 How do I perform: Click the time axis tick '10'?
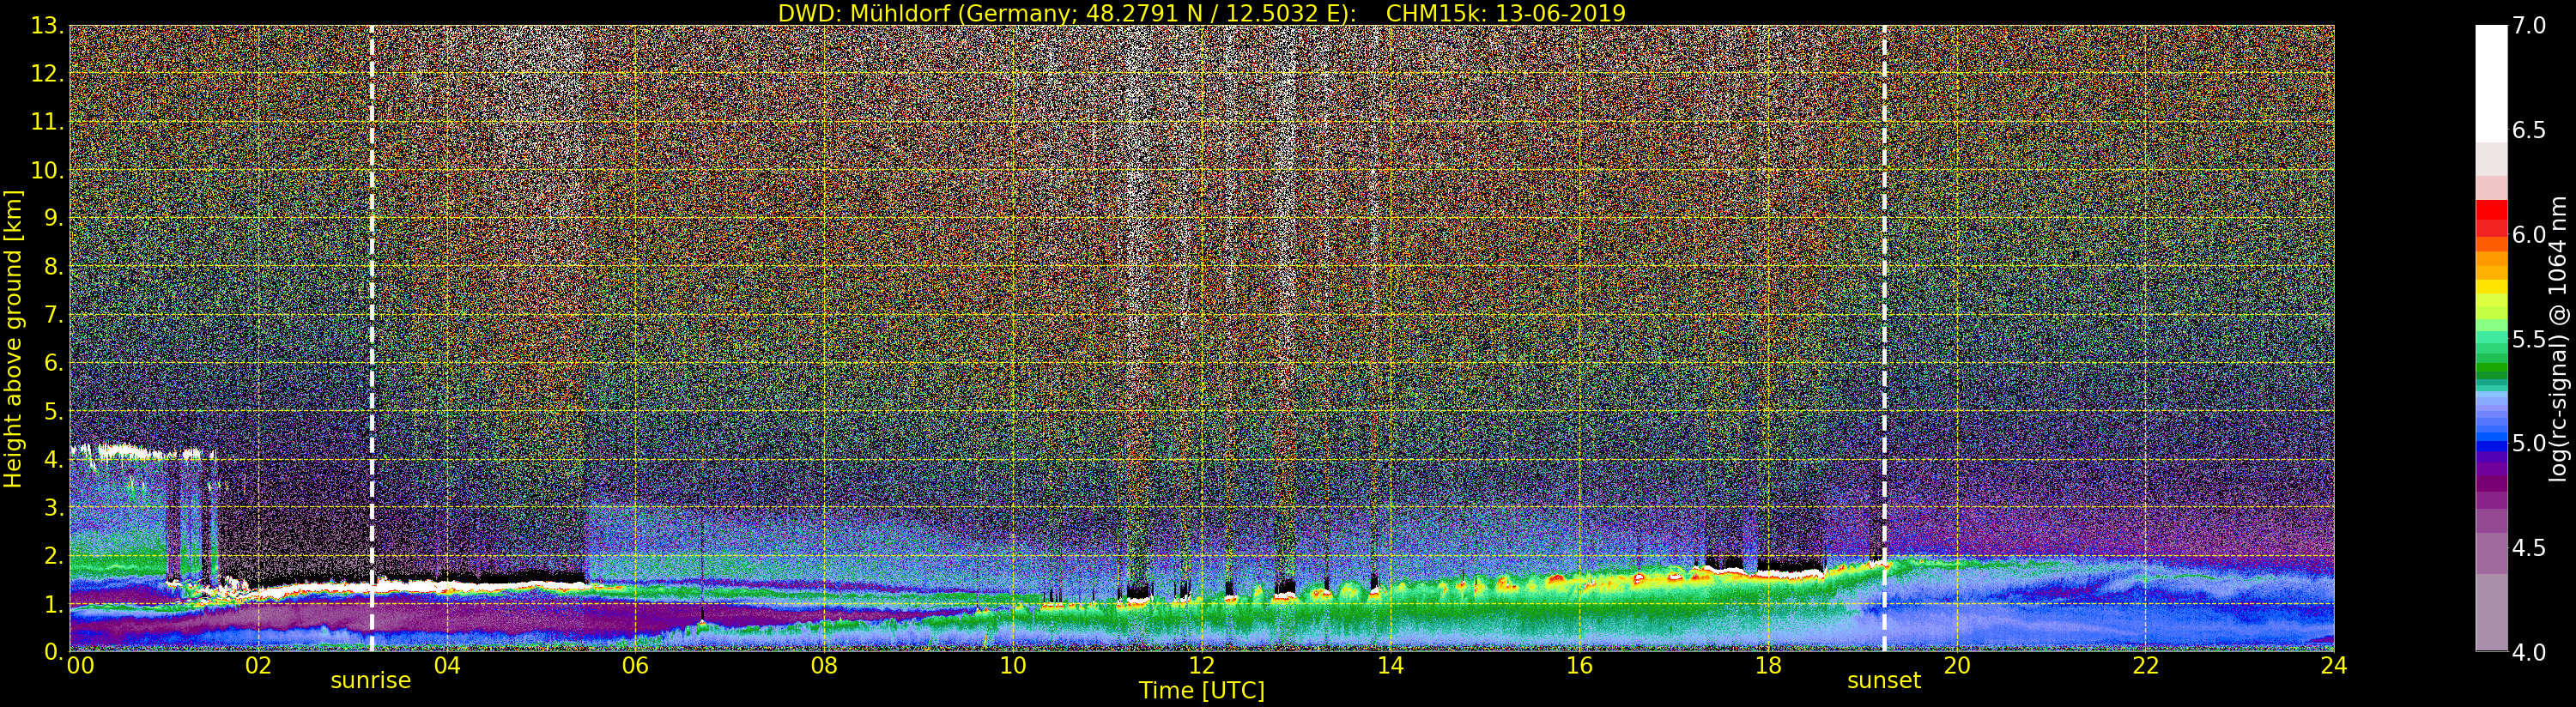(1013, 665)
